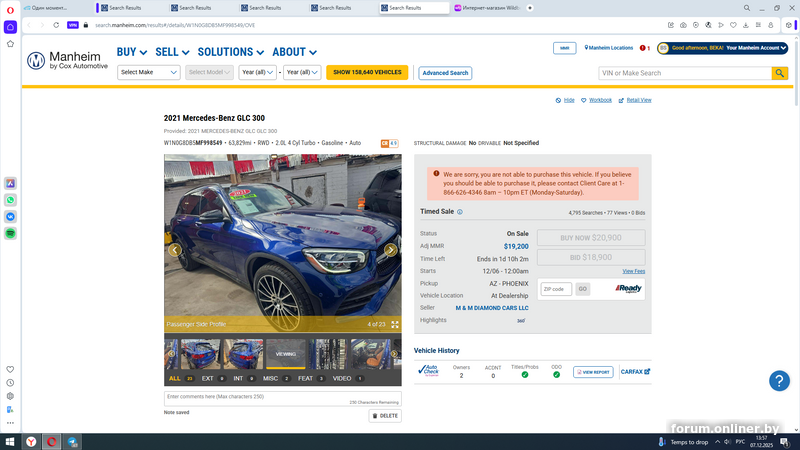800x450 pixels.
Task: Toggle the VPN badge in address bar
Action: (x=73, y=25)
